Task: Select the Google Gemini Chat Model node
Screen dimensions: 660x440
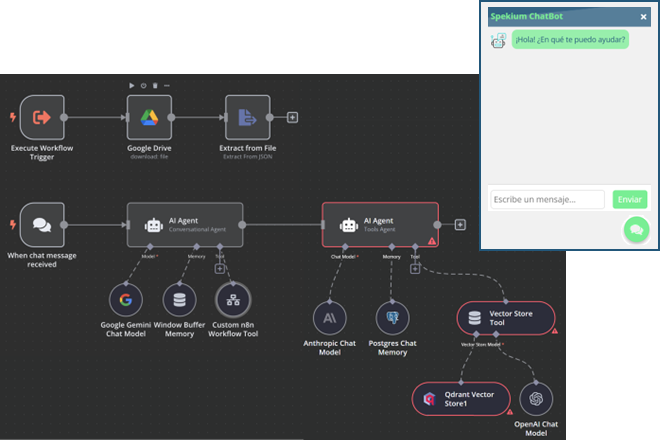Action: [x=126, y=300]
